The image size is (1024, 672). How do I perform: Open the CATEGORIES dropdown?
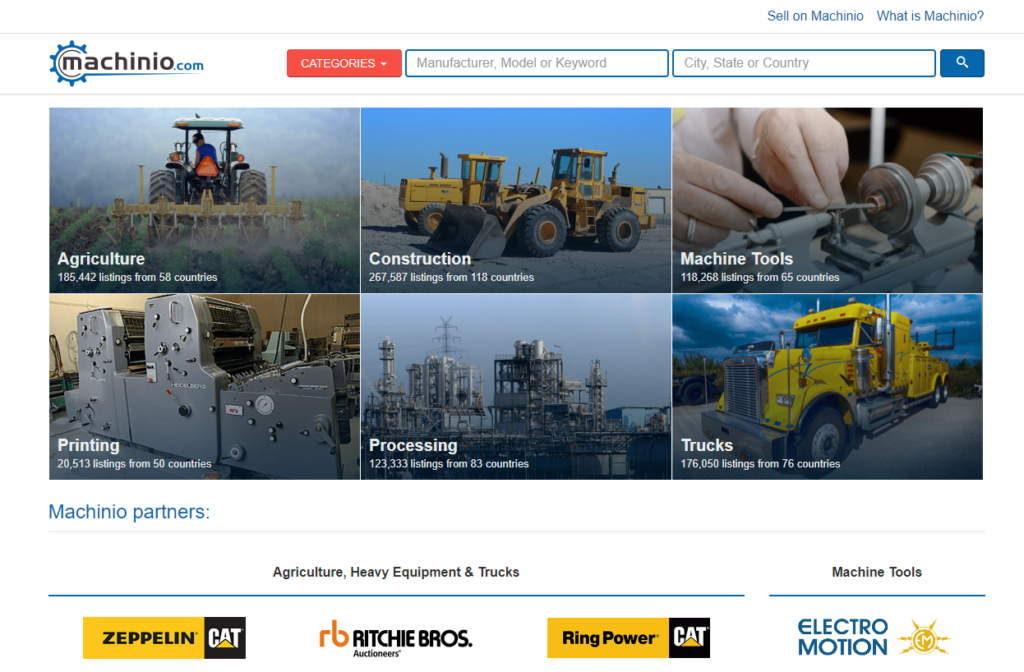(x=344, y=62)
